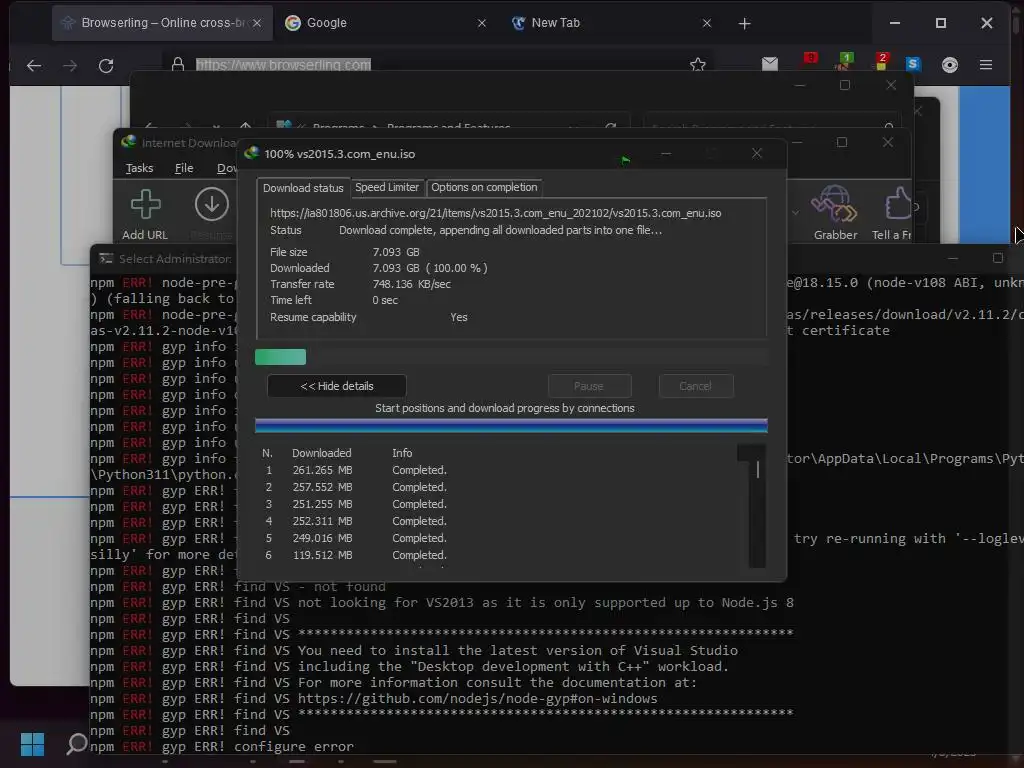Open the Options on completion tab
This screenshot has width=1024, height=768.
(x=484, y=187)
